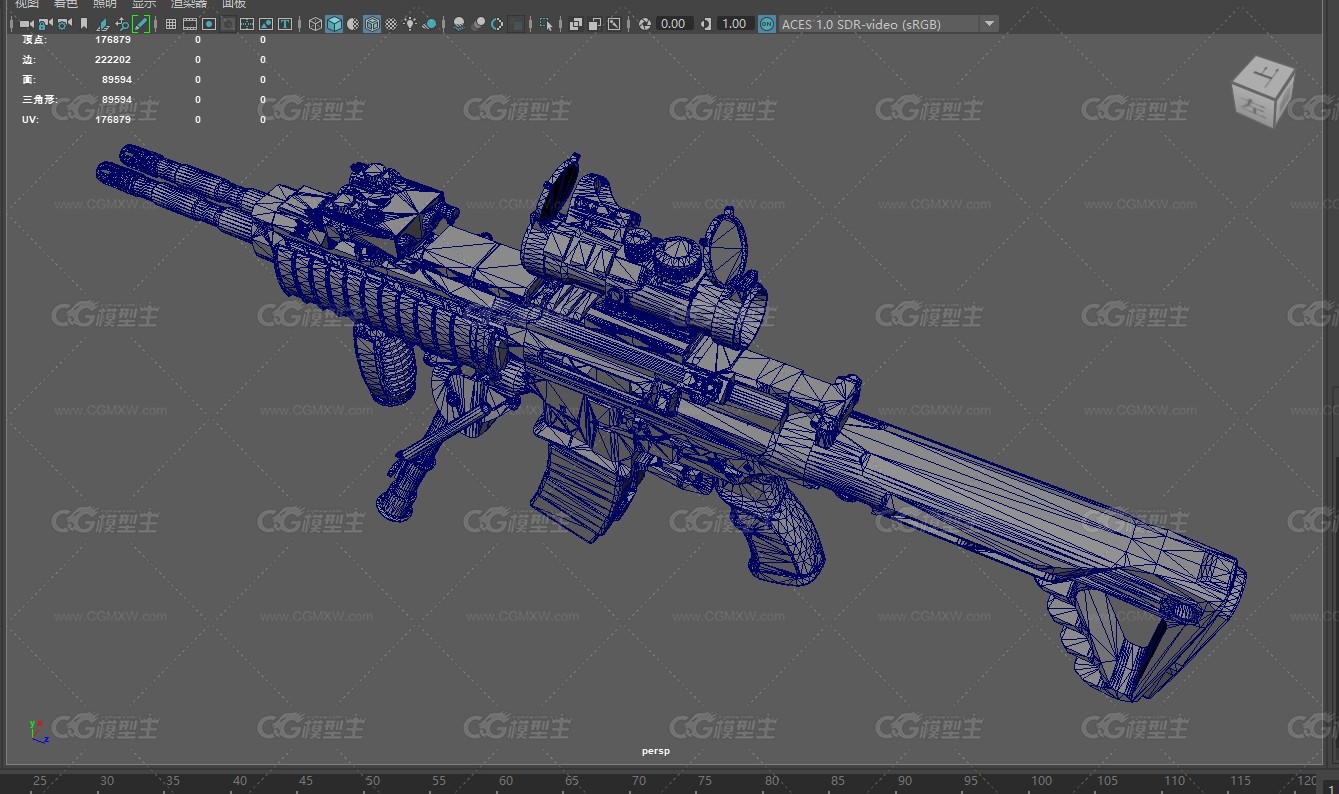The width and height of the screenshot is (1339, 794).
Task: Click the '222202' edge count value
Action: coord(113,60)
